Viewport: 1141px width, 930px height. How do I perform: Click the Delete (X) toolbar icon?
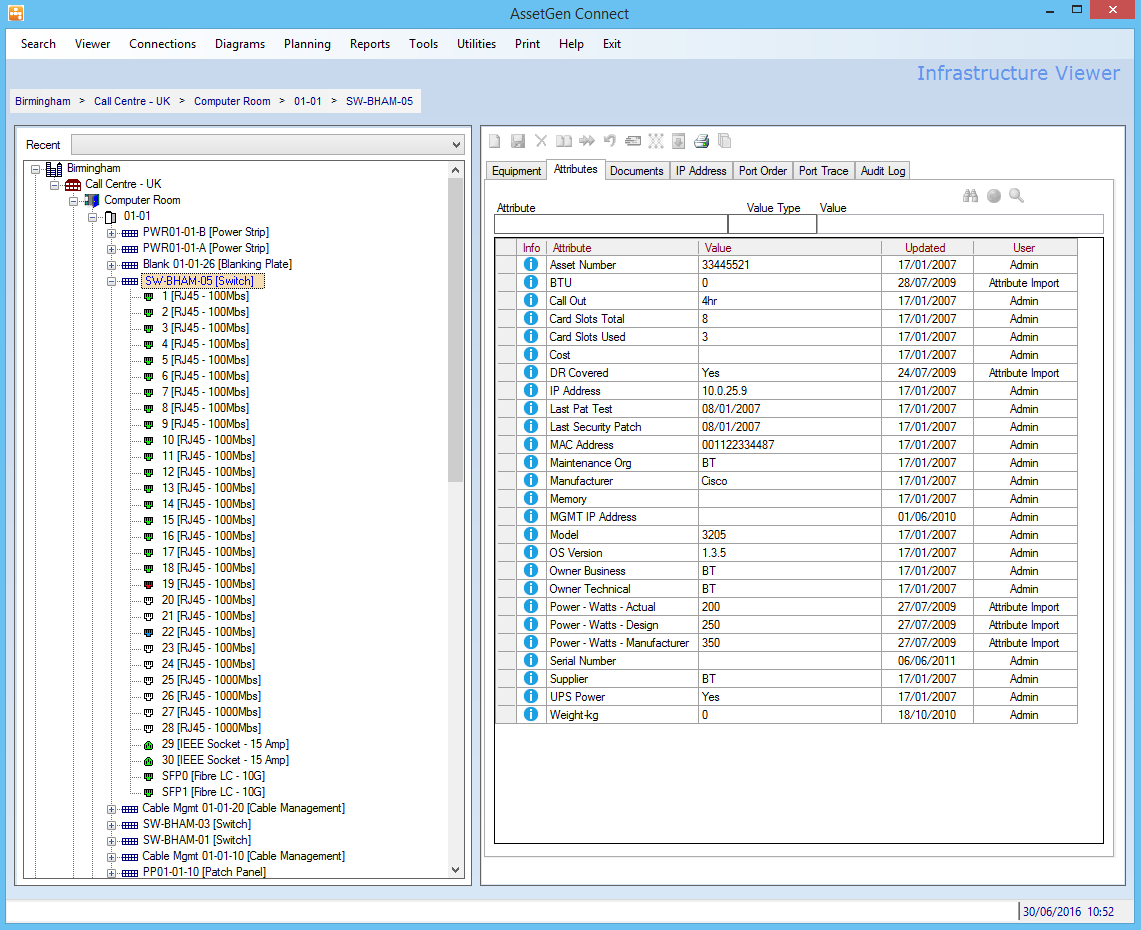point(540,140)
